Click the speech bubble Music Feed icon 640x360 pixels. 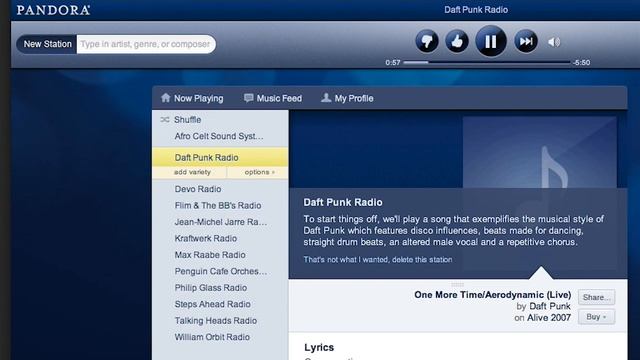click(x=248, y=98)
